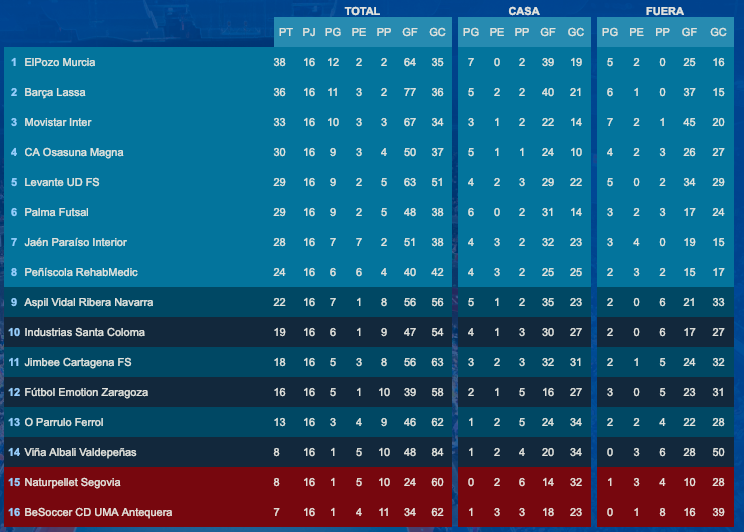Viewport: 744px width, 532px height.
Task: Select the Movistar Inter team row
Action: [58, 122]
